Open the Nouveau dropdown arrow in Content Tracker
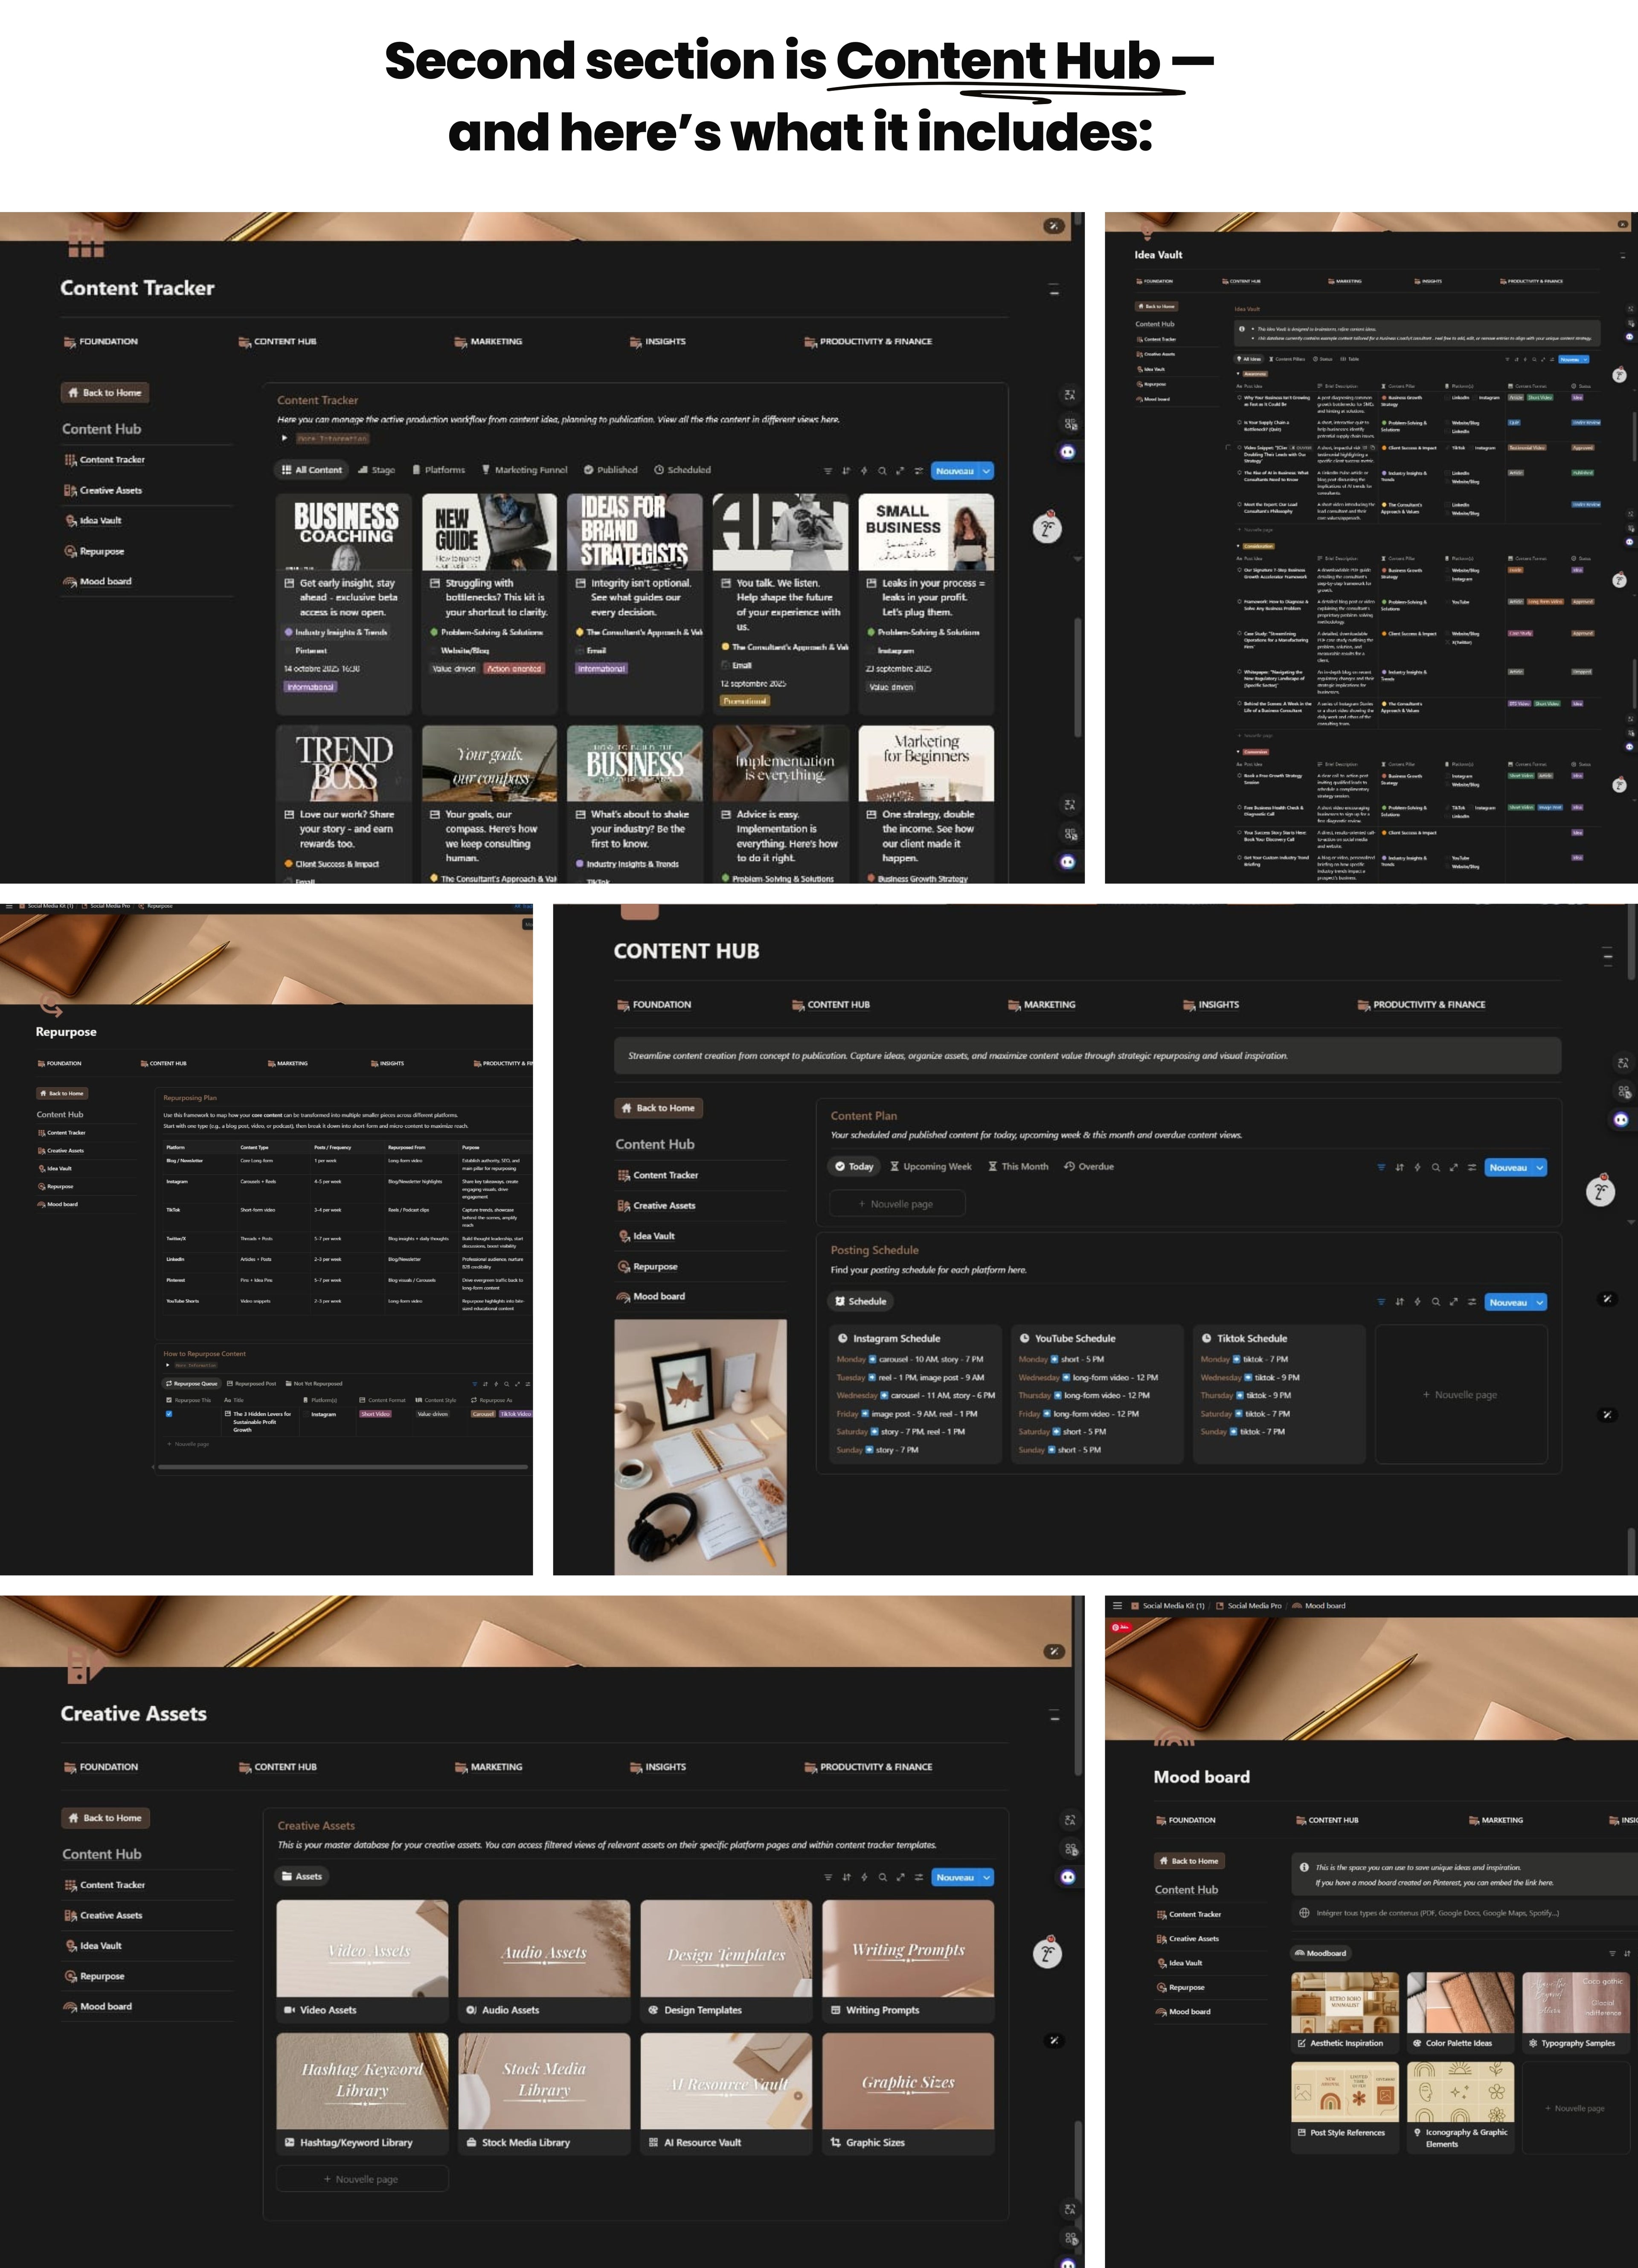 (x=987, y=471)
